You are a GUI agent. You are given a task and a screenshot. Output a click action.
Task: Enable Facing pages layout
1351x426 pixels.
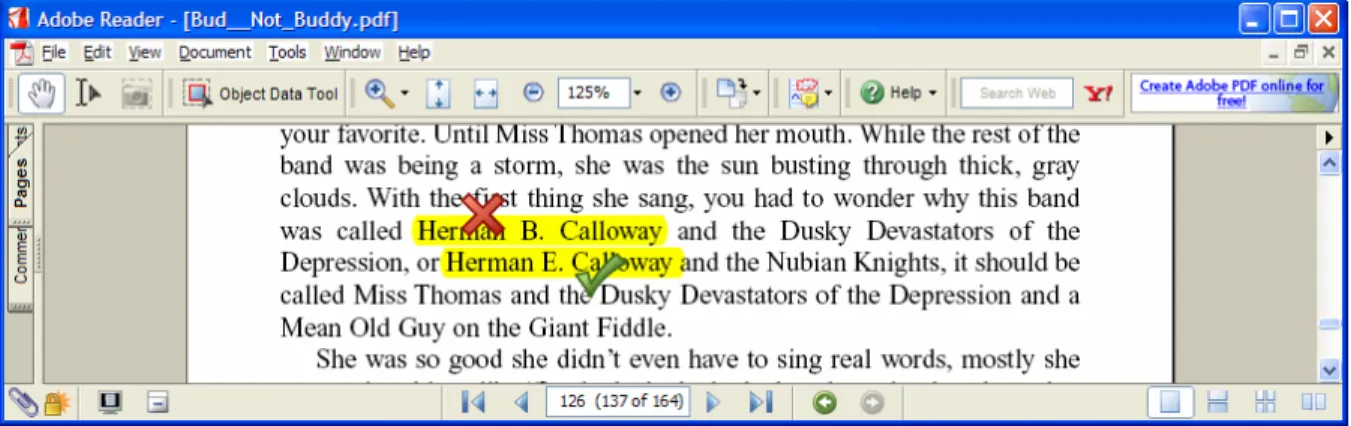tap(1313, 402)
